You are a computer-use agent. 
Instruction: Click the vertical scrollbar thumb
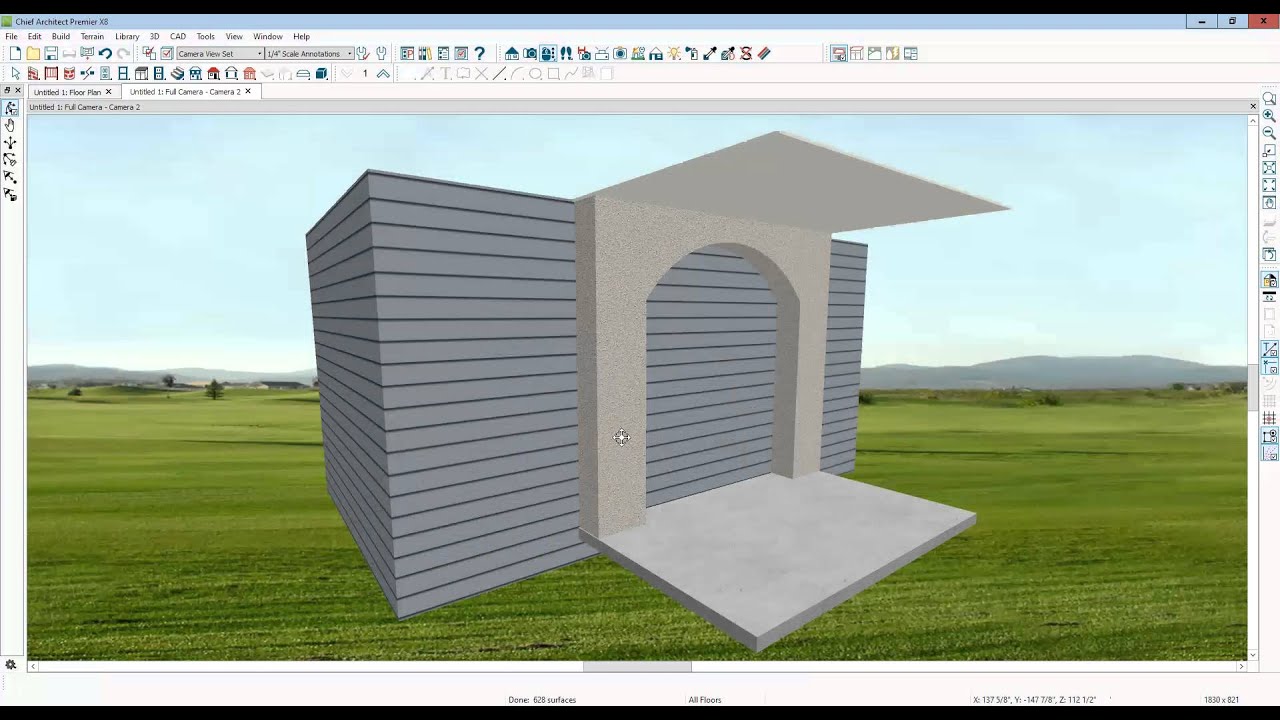[x=1253, y=388]
